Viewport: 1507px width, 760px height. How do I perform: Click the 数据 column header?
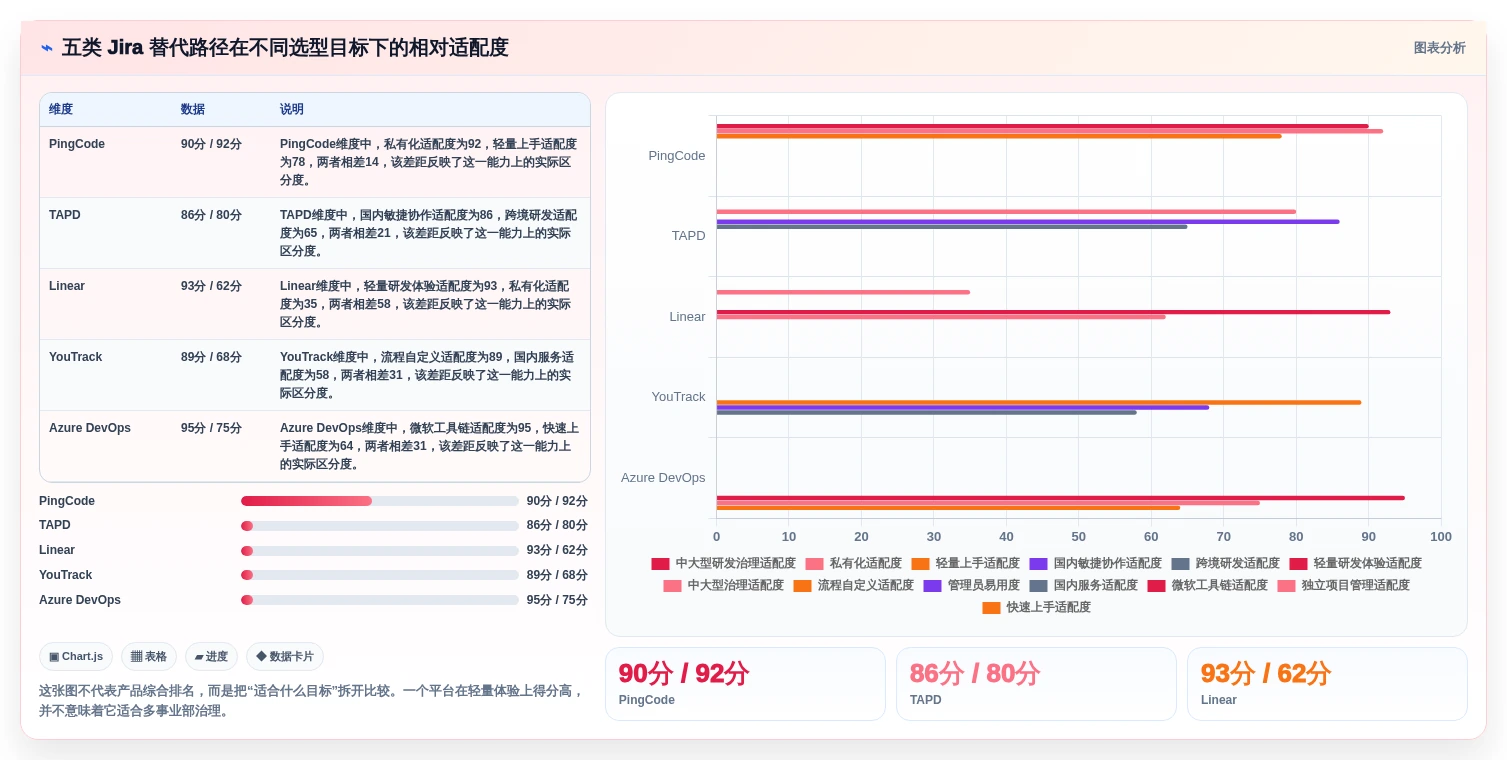(193, 109)
